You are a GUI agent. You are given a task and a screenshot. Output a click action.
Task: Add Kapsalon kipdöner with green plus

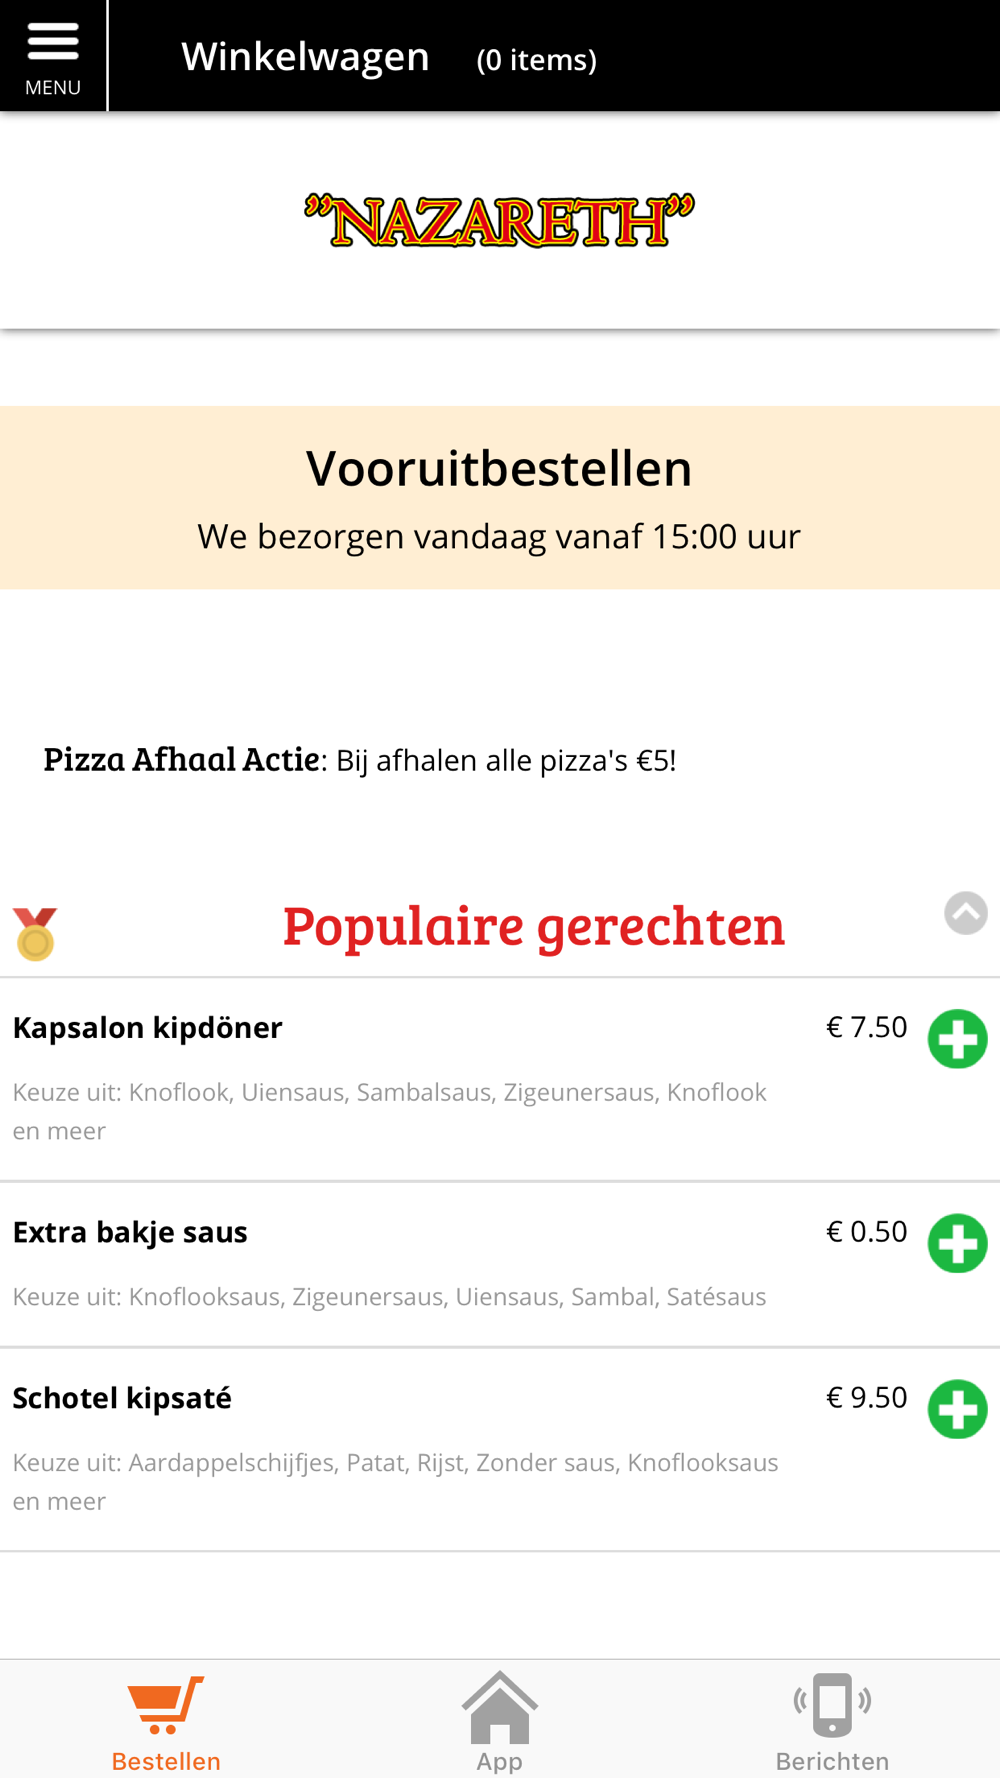957,1039
